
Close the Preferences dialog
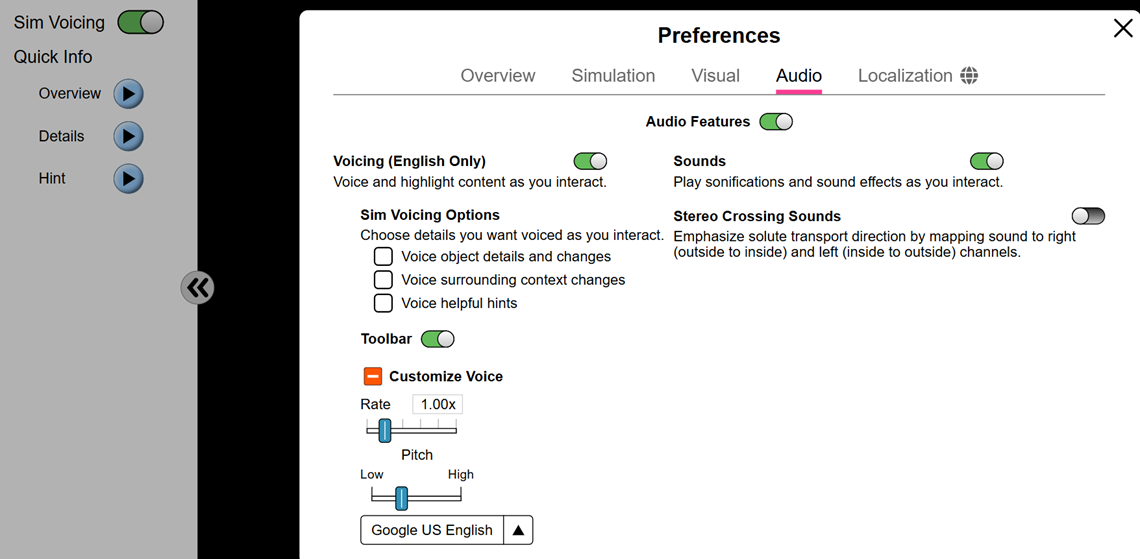[x=1123, y=28]
